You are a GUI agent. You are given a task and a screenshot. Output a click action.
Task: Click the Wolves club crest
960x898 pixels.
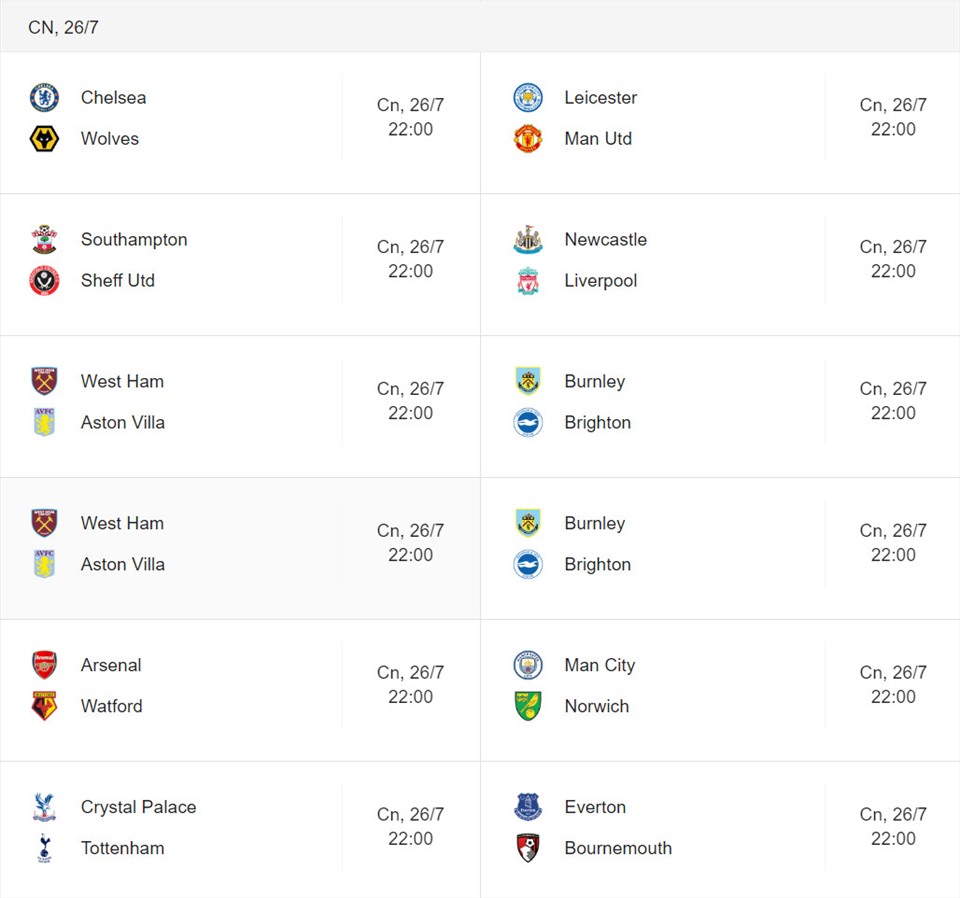pyautogui.click(x=44, y=138)
